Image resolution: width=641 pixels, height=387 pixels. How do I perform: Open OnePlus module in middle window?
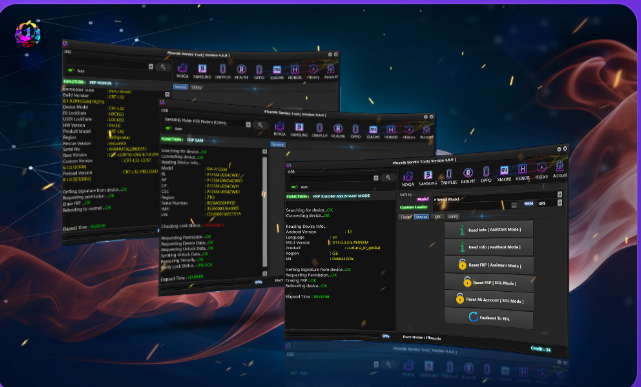[x=319, y=130]
